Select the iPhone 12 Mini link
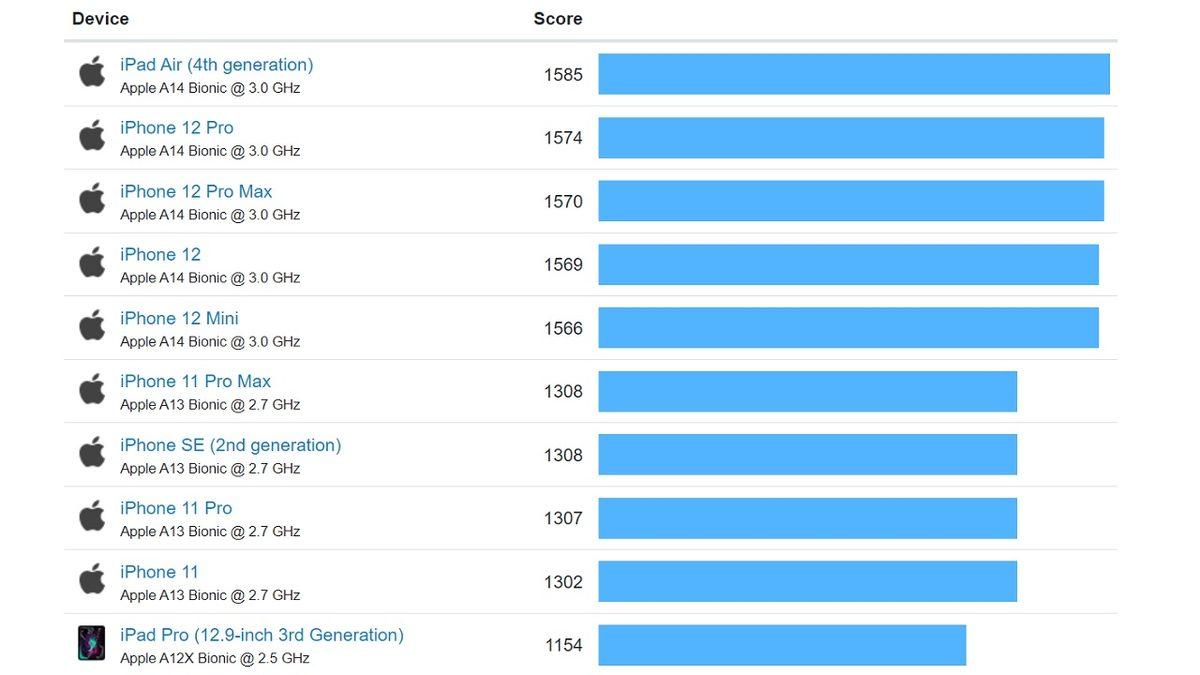 [179, 317]
